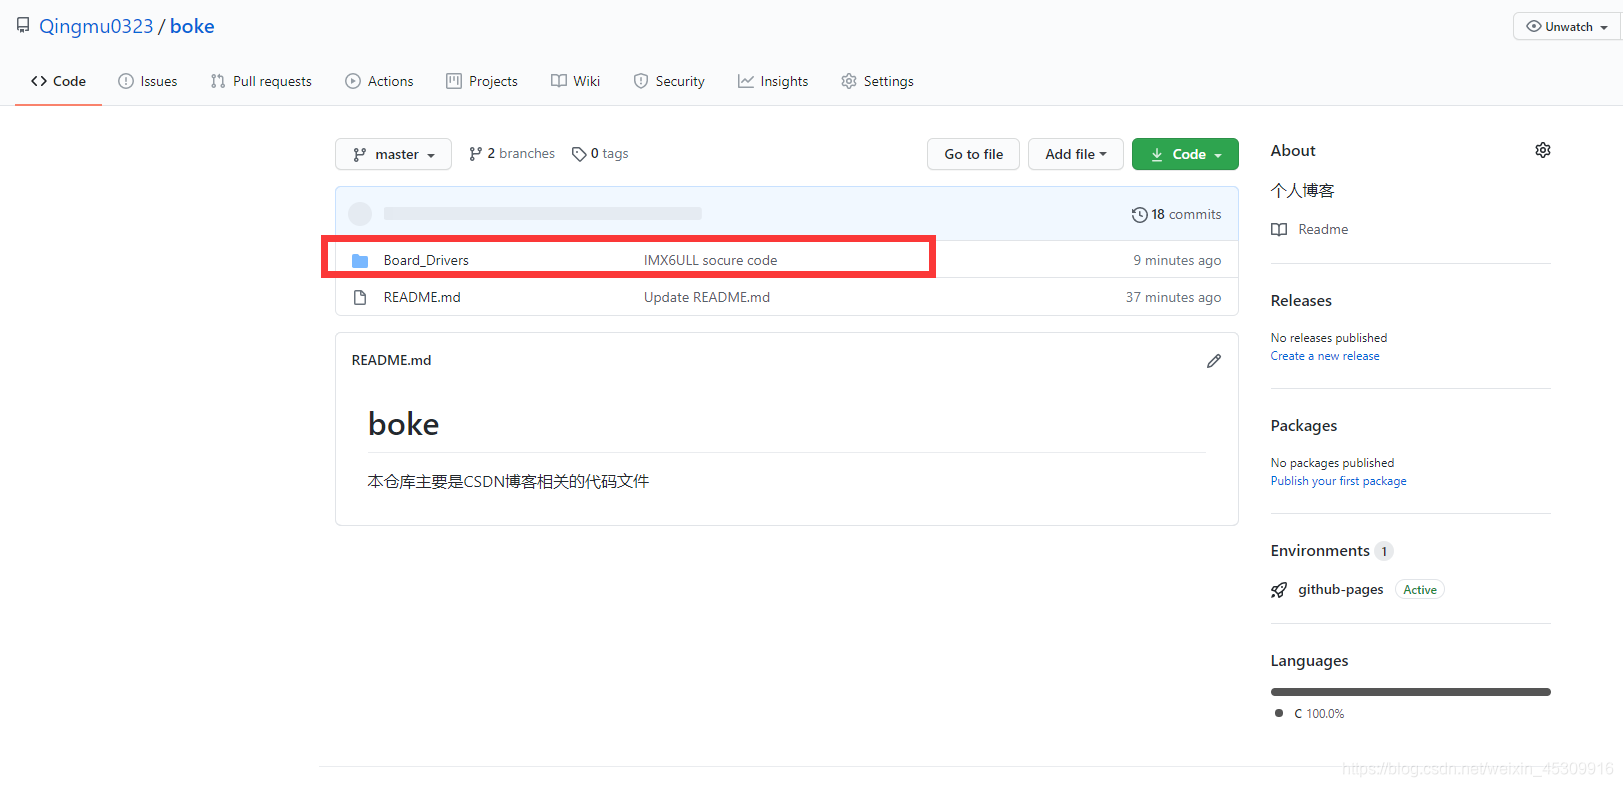Click the 9 minutes ago timestamp
The image size is (1623, 787).
1177,260
